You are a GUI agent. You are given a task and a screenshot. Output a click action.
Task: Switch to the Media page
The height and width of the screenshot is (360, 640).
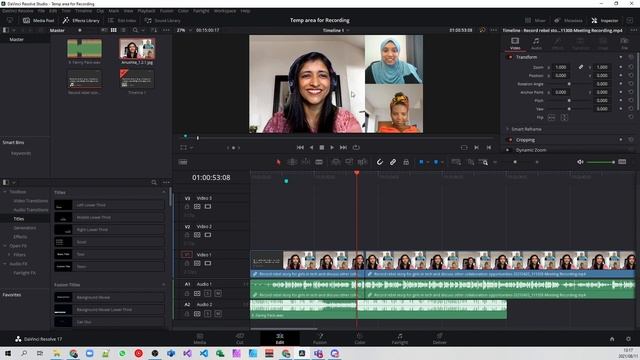[x=200, y=338]
